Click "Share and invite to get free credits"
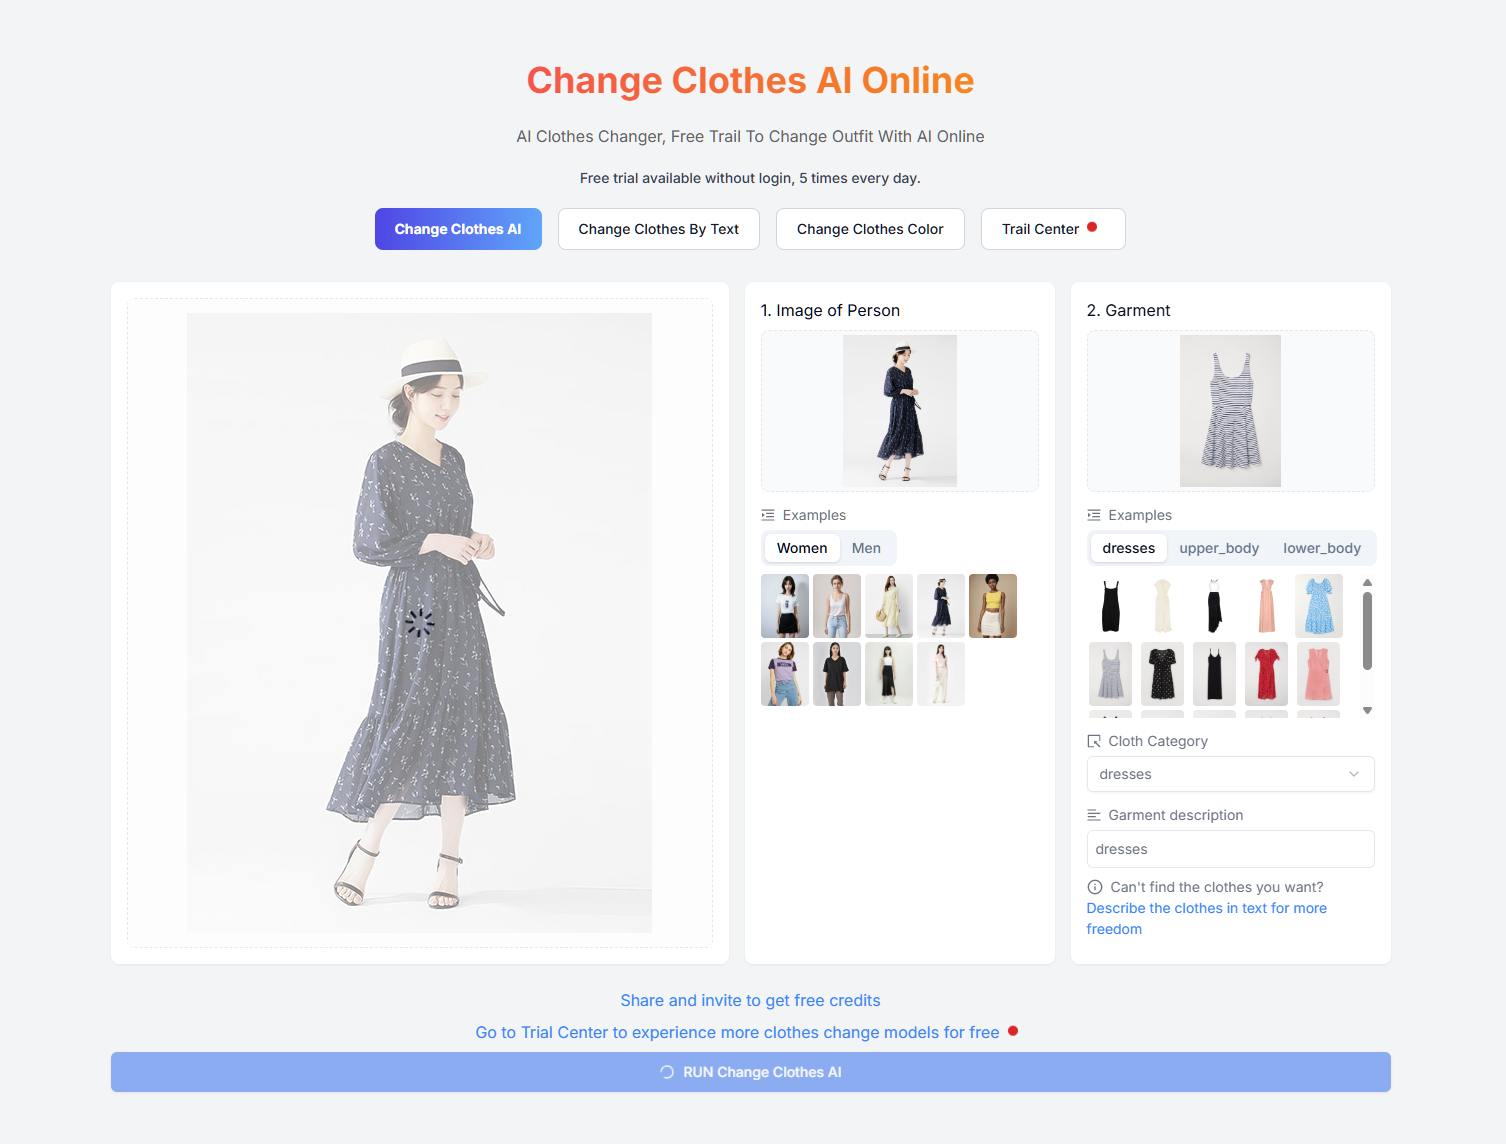This screenshot has width=1506, height=1144. (750, 1000)
